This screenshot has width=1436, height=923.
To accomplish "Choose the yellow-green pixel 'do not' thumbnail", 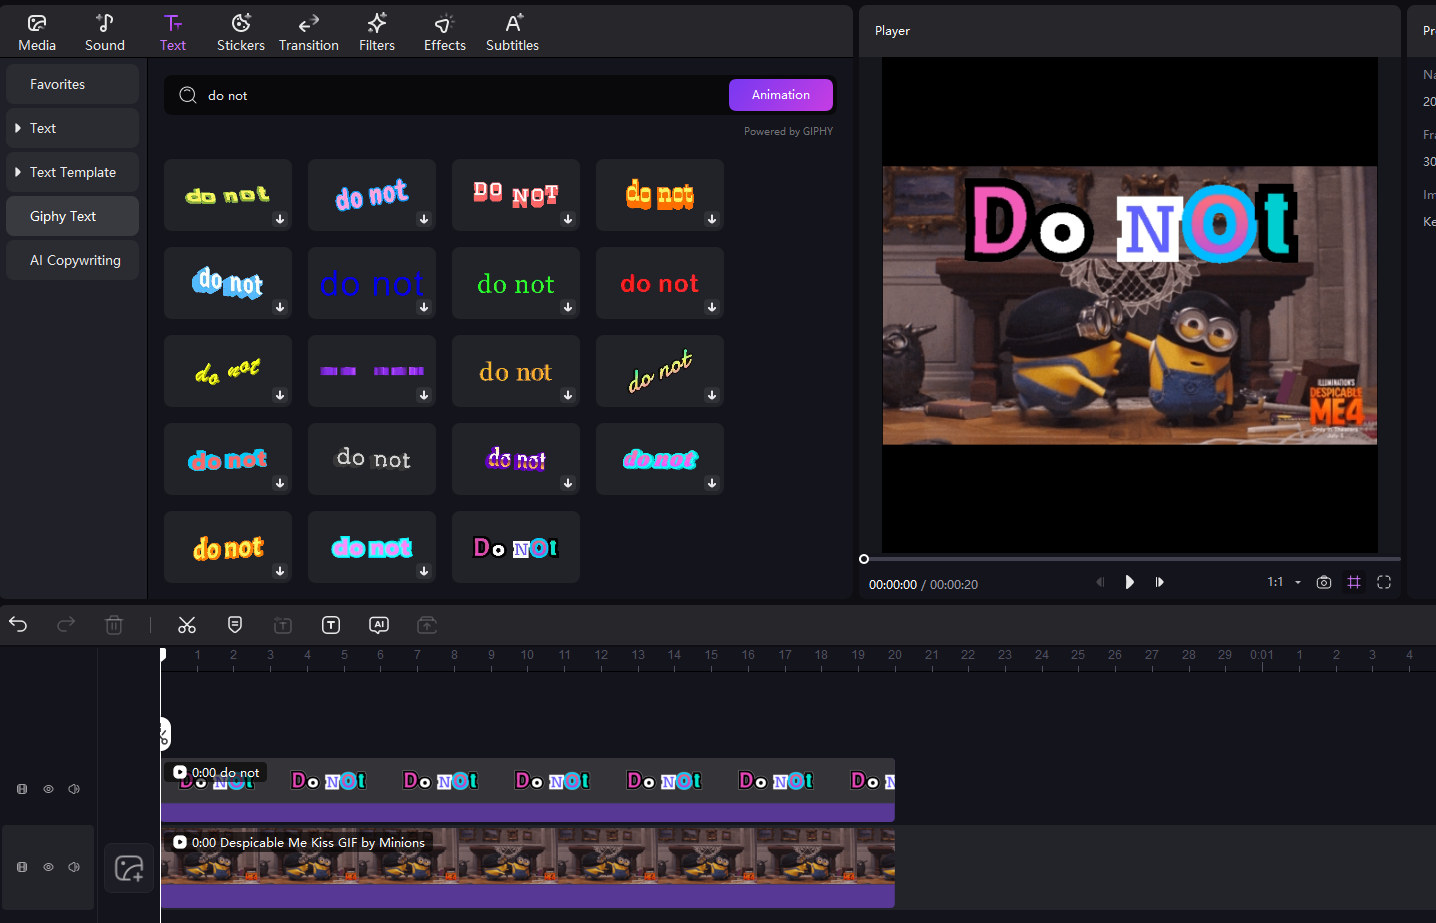I will point(228,195).
